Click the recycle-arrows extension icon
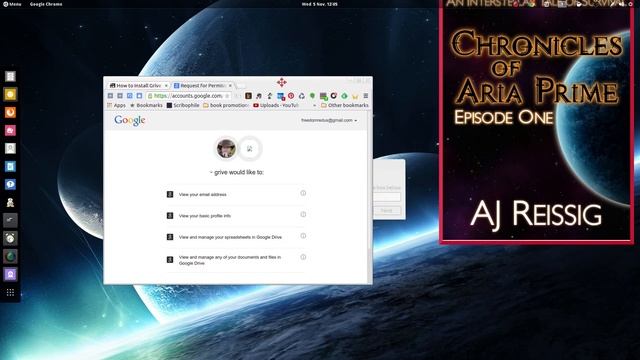The image size is (640, 360). (x=302, y=96)
